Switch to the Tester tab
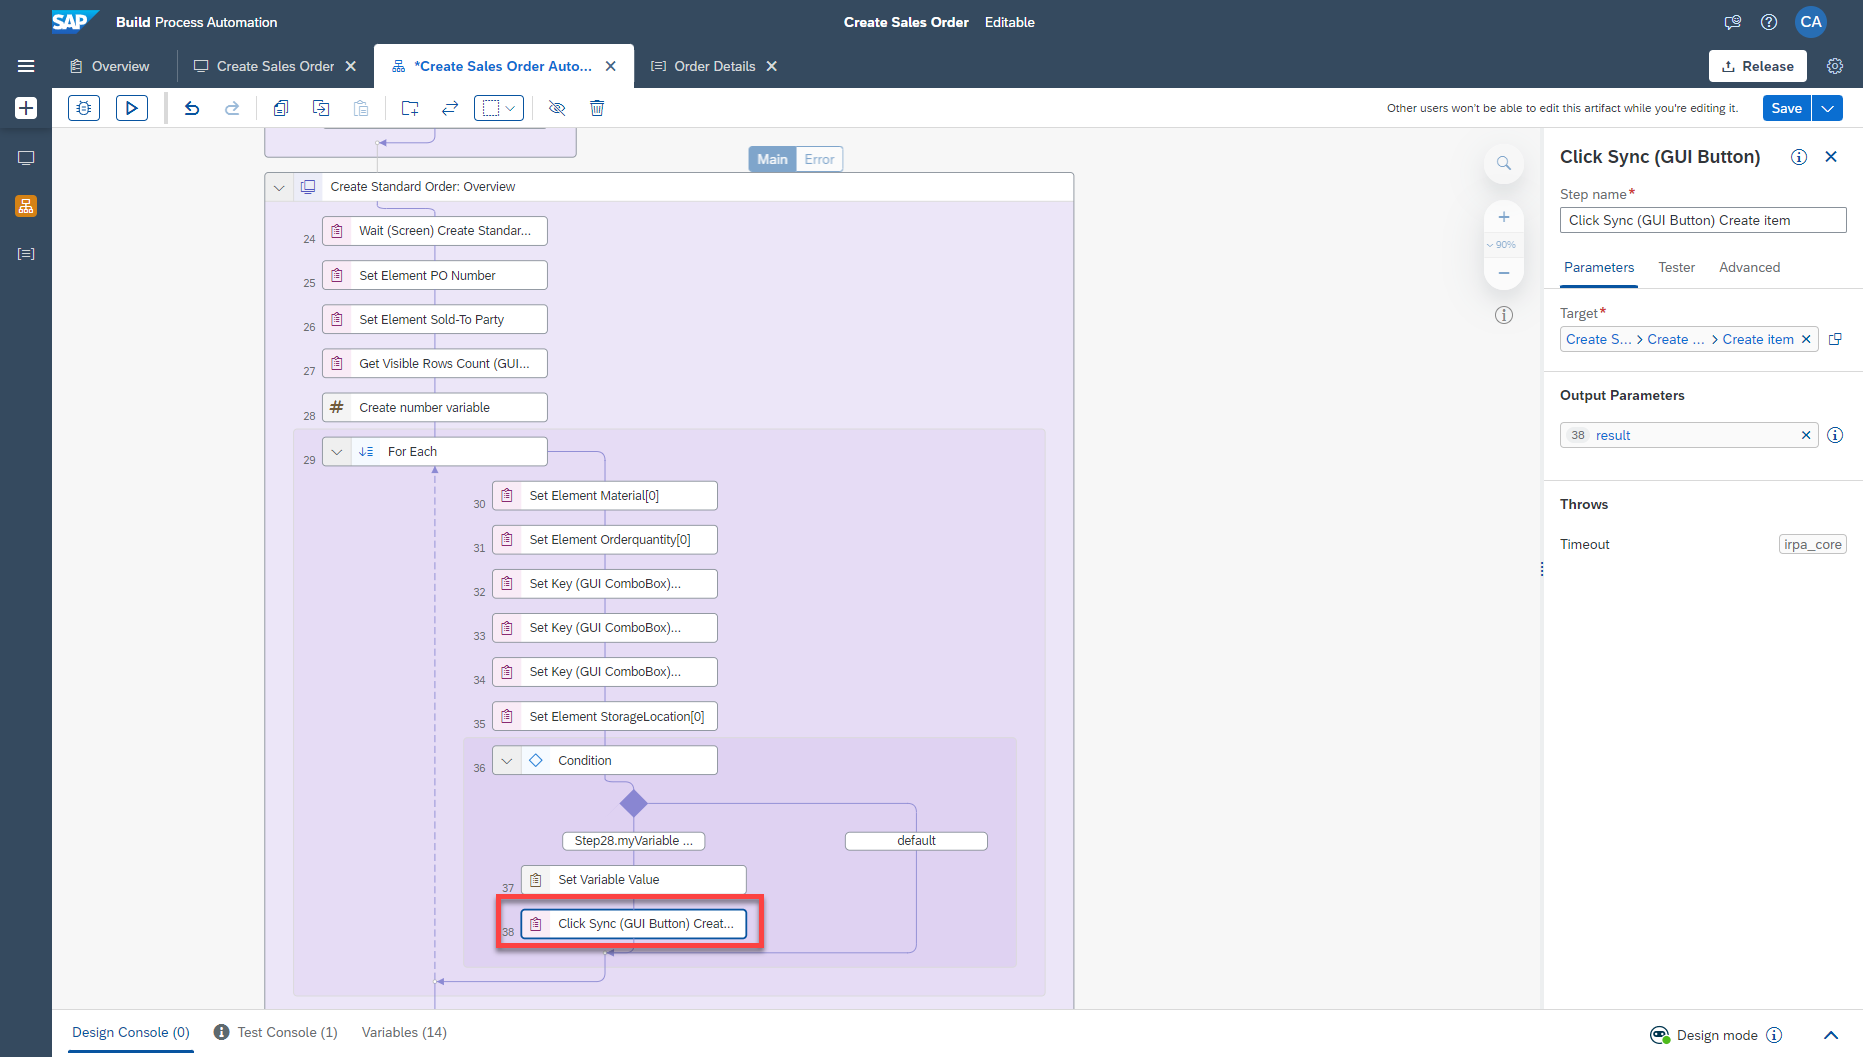 pyautogui.click(x=1676, y=267)
